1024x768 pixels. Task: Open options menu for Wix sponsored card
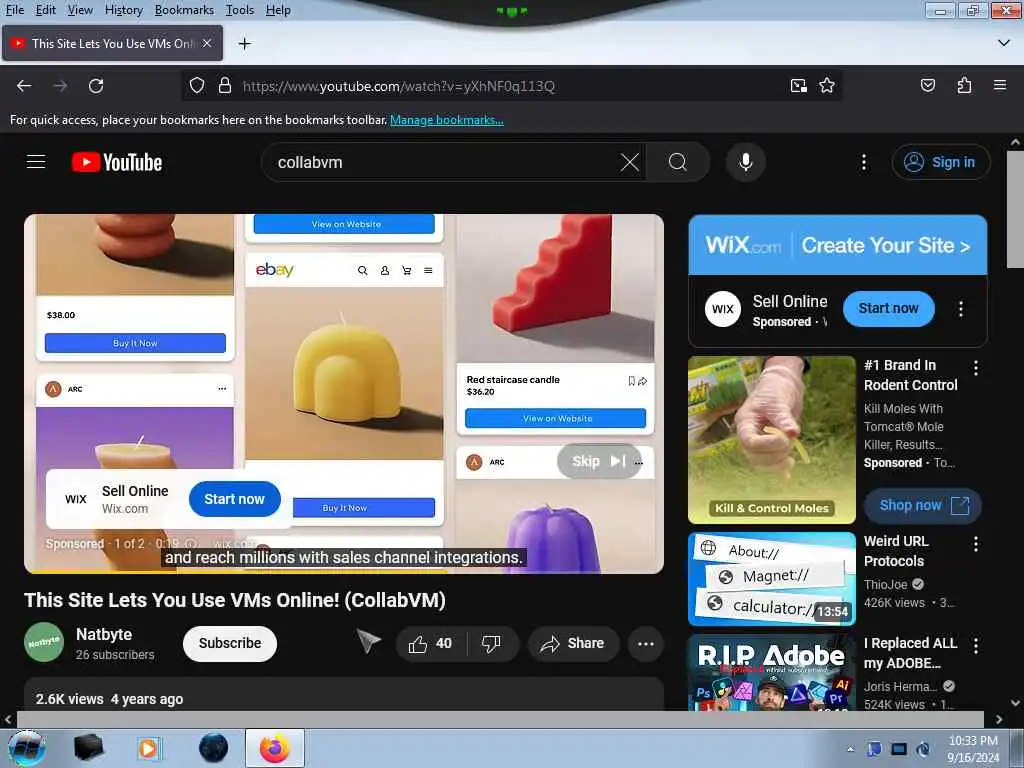[961, 309]
